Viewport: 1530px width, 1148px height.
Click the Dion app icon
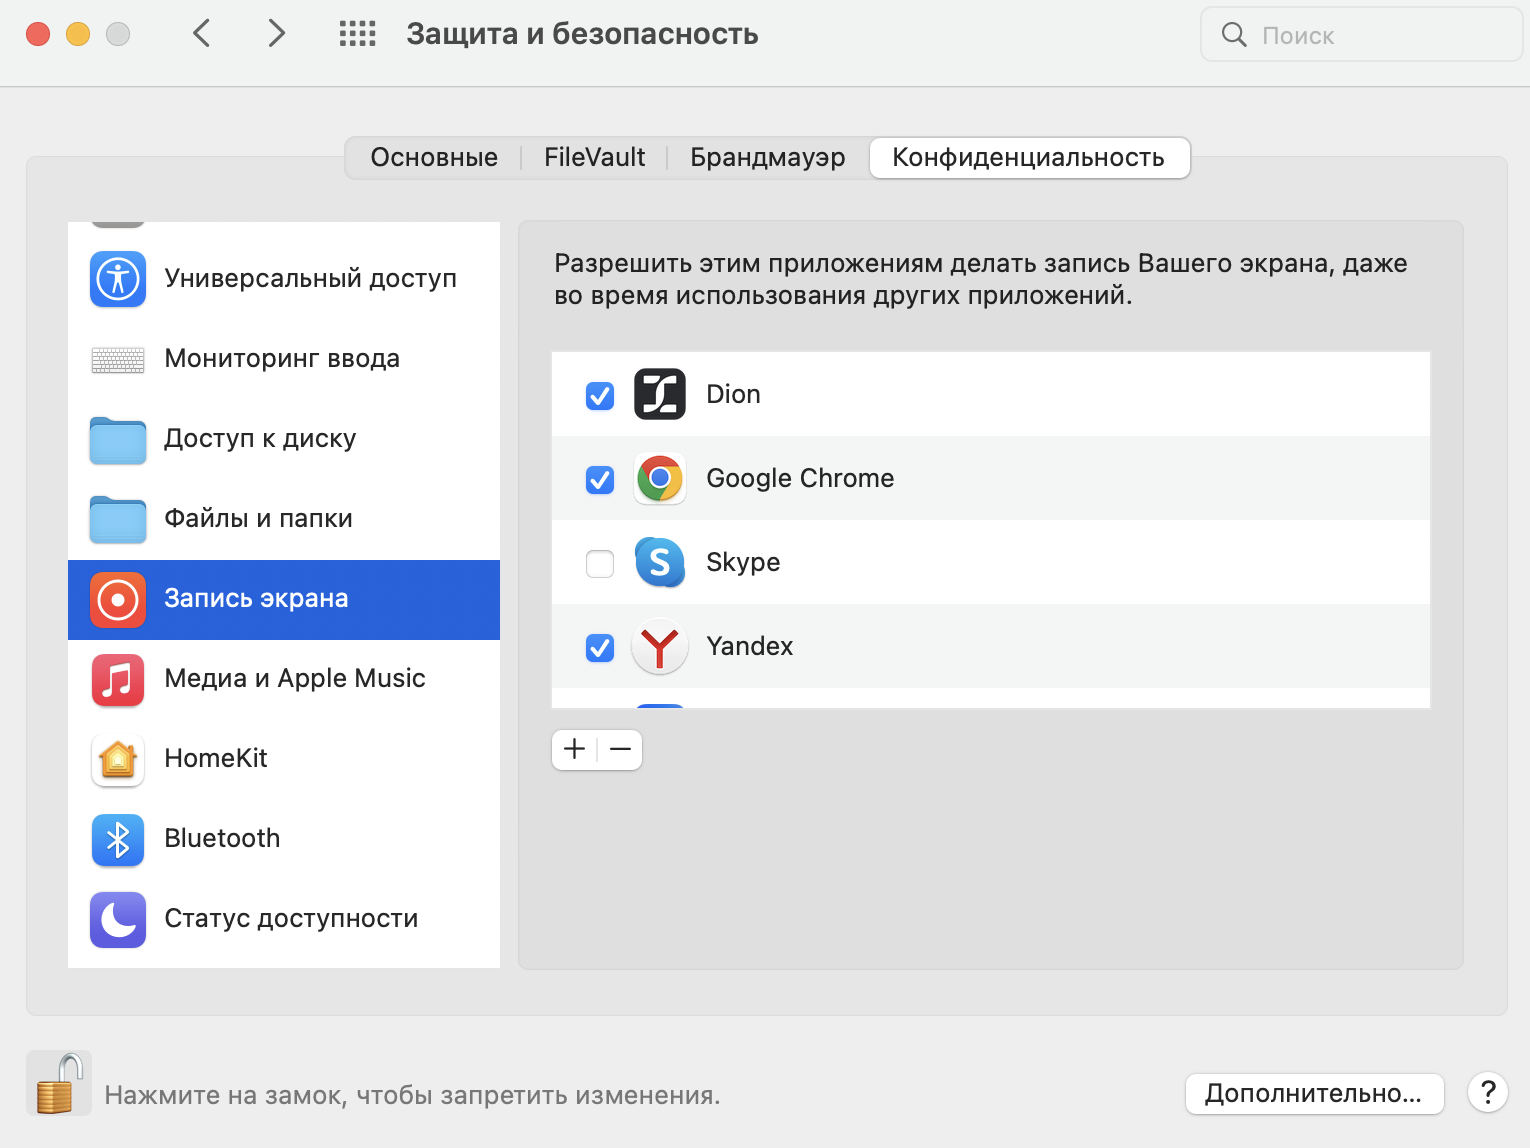click(660, 394)
